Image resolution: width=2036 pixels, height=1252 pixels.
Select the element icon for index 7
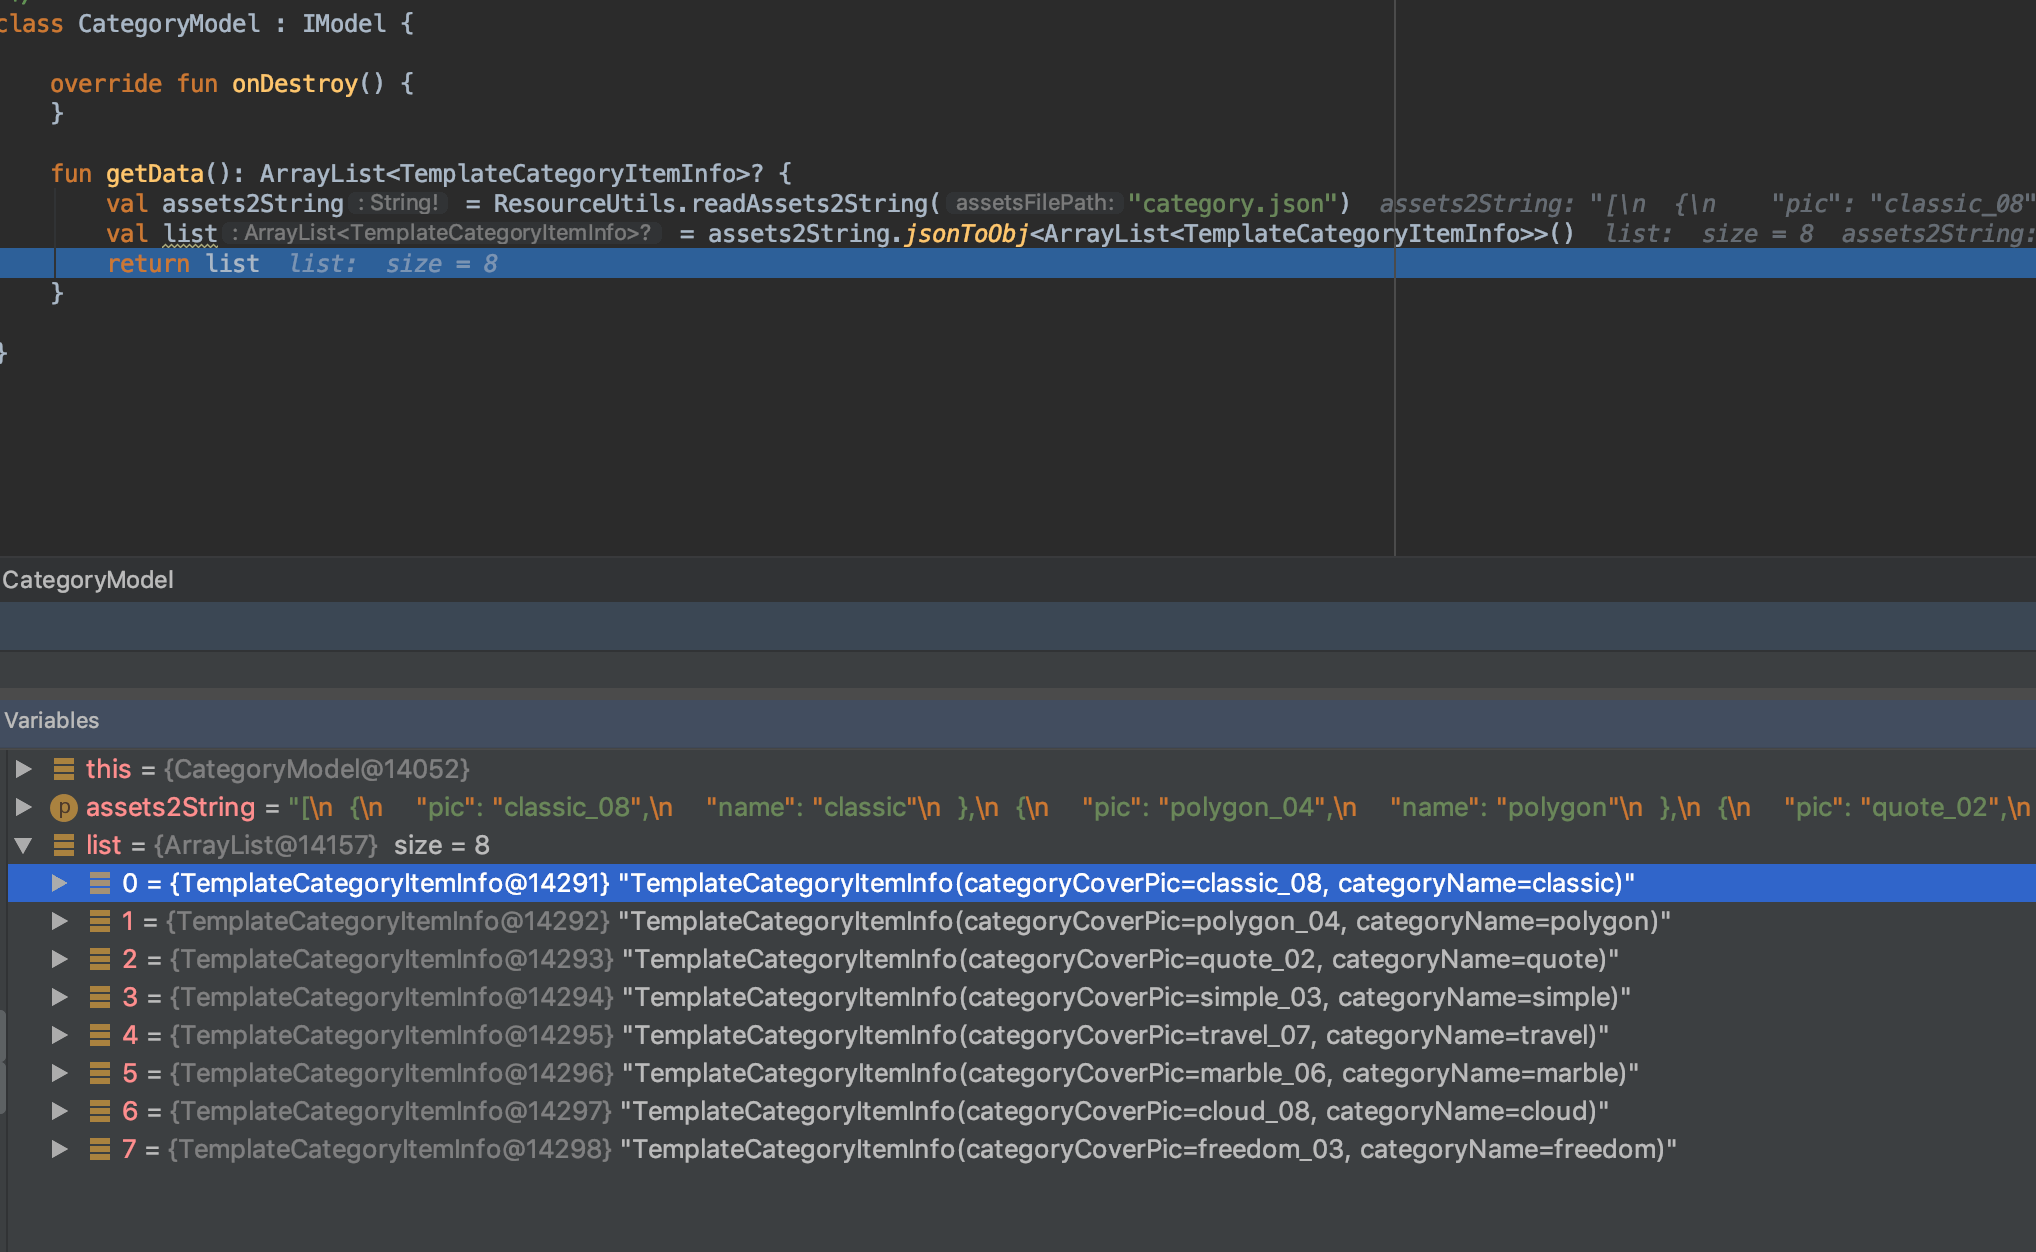click(x=101, y=1149)
